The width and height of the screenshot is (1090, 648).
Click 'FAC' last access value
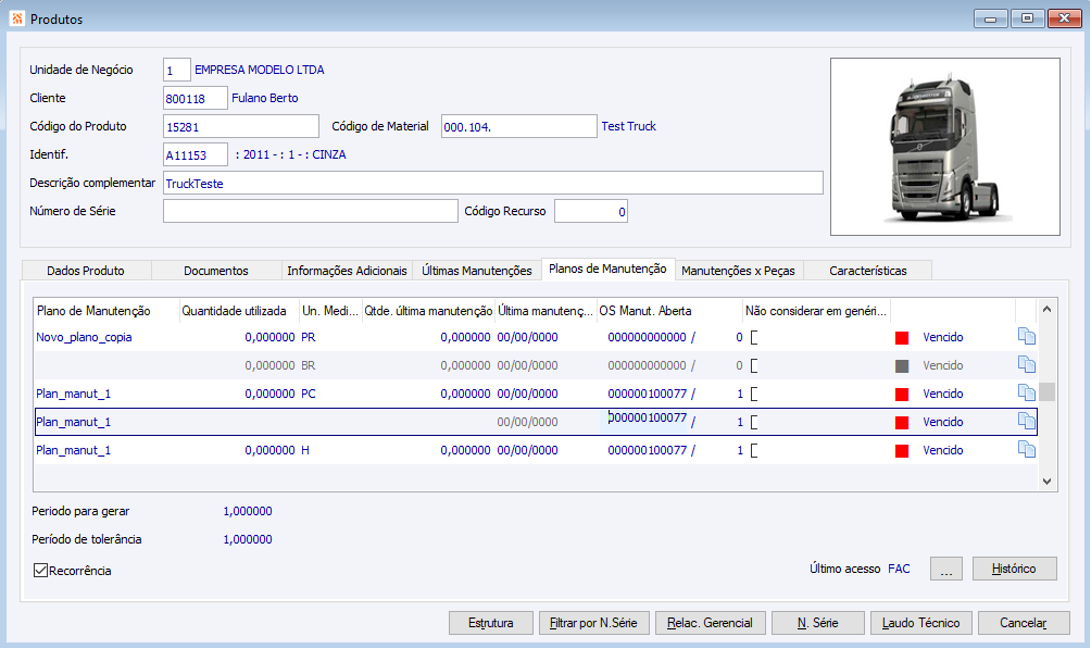(899, 569)
